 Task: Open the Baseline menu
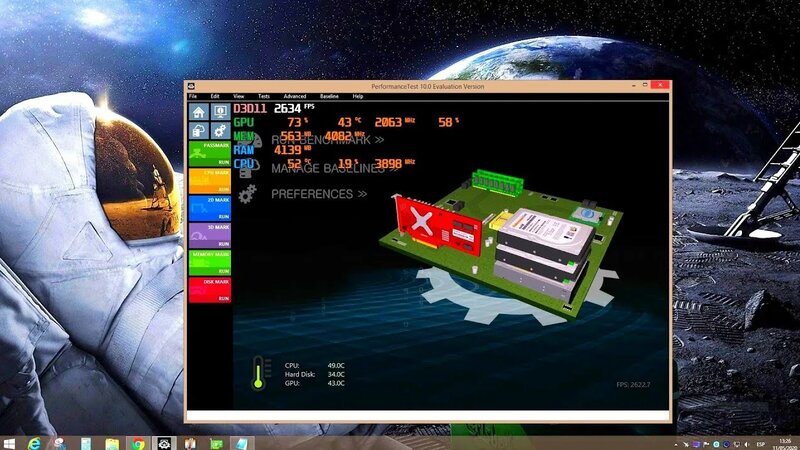(329, 96)
